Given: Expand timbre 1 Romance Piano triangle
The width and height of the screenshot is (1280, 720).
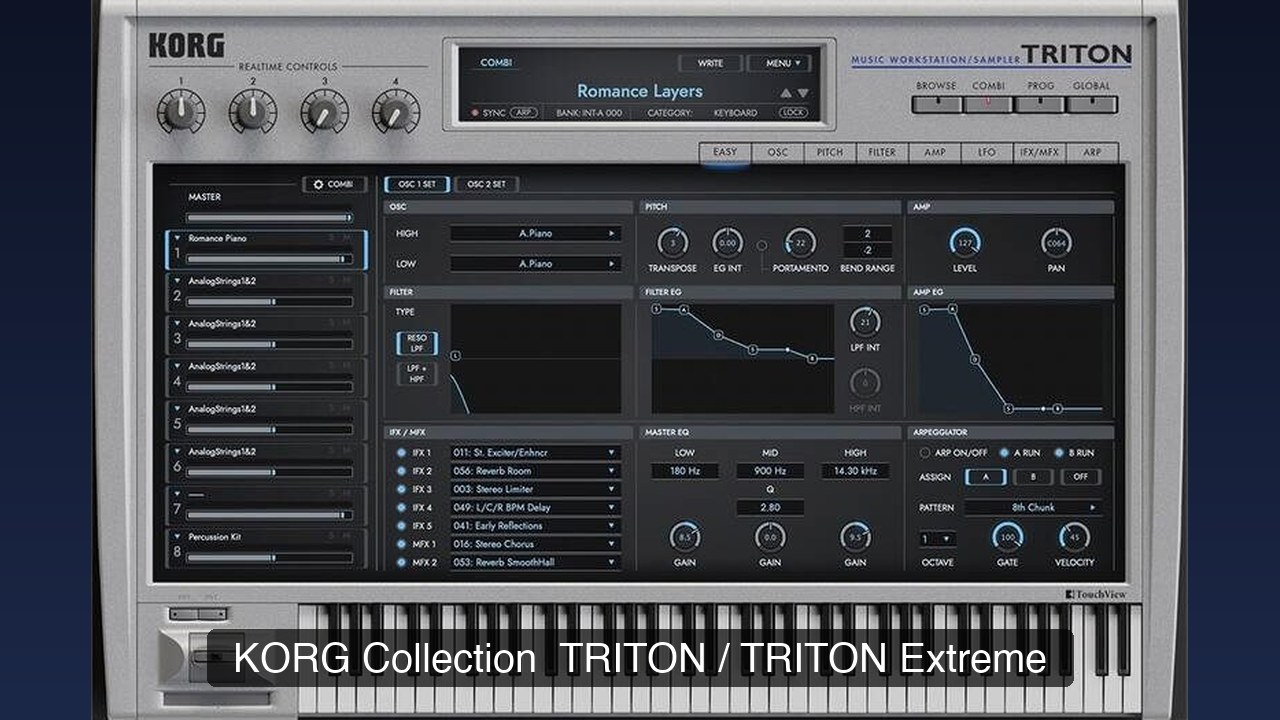Looking at the screenshot, I should click(177, 239).
